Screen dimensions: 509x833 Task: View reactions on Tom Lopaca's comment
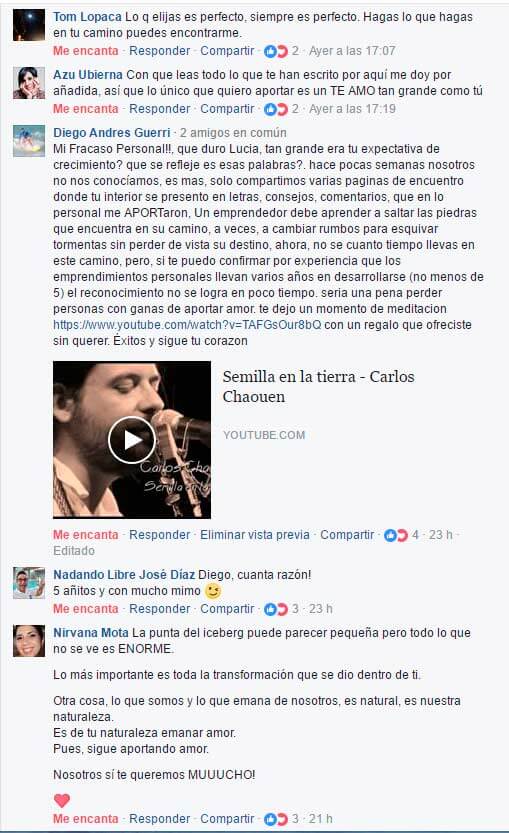pyautogui.click(x=282, y=51)
